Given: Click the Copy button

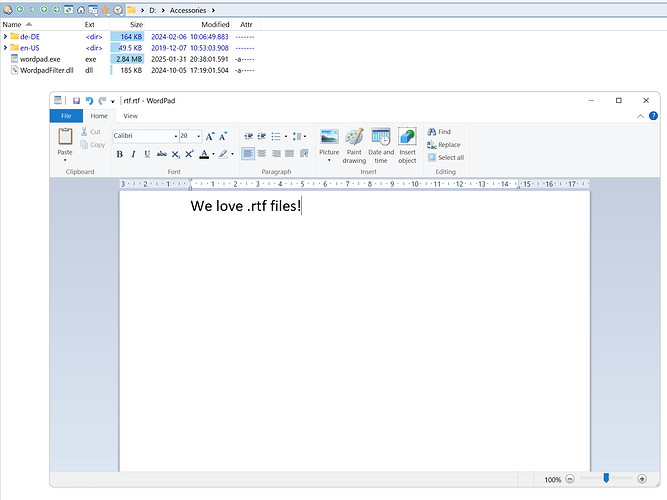Looking at the screenshot, I should pos(92,145).
